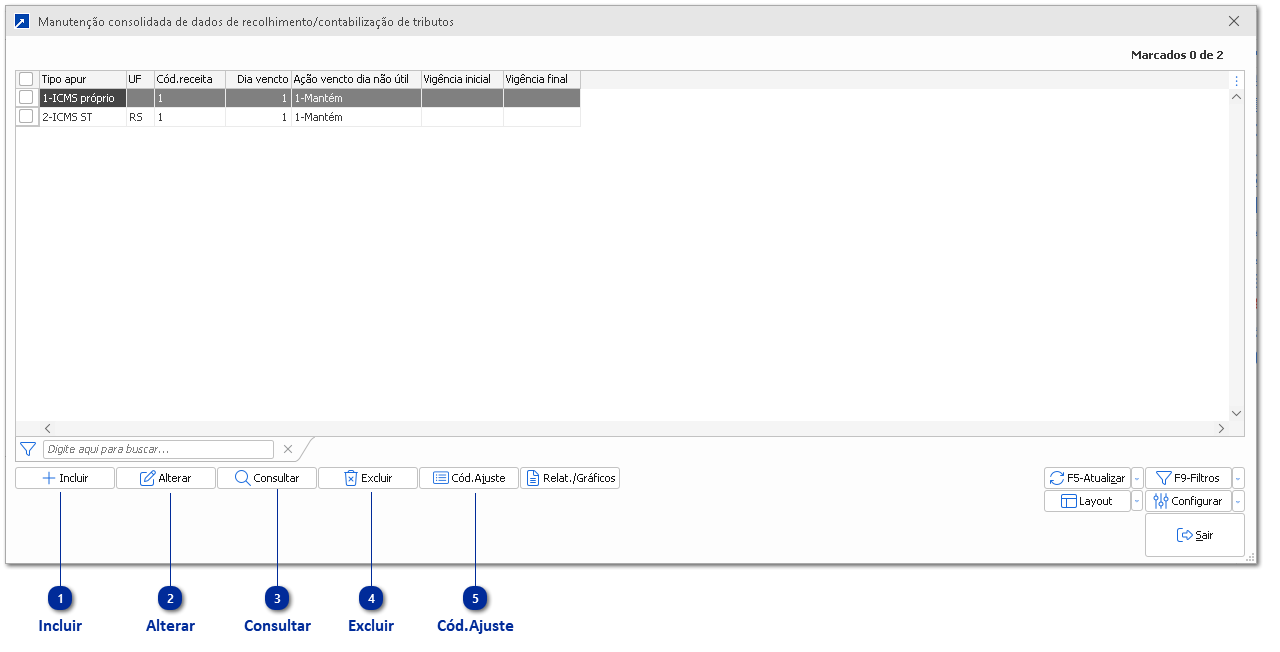The height and width of the screenshot is (652, 1280).
Task: Click the vertical scrollbar up arrow
Action: (1237, 98)
